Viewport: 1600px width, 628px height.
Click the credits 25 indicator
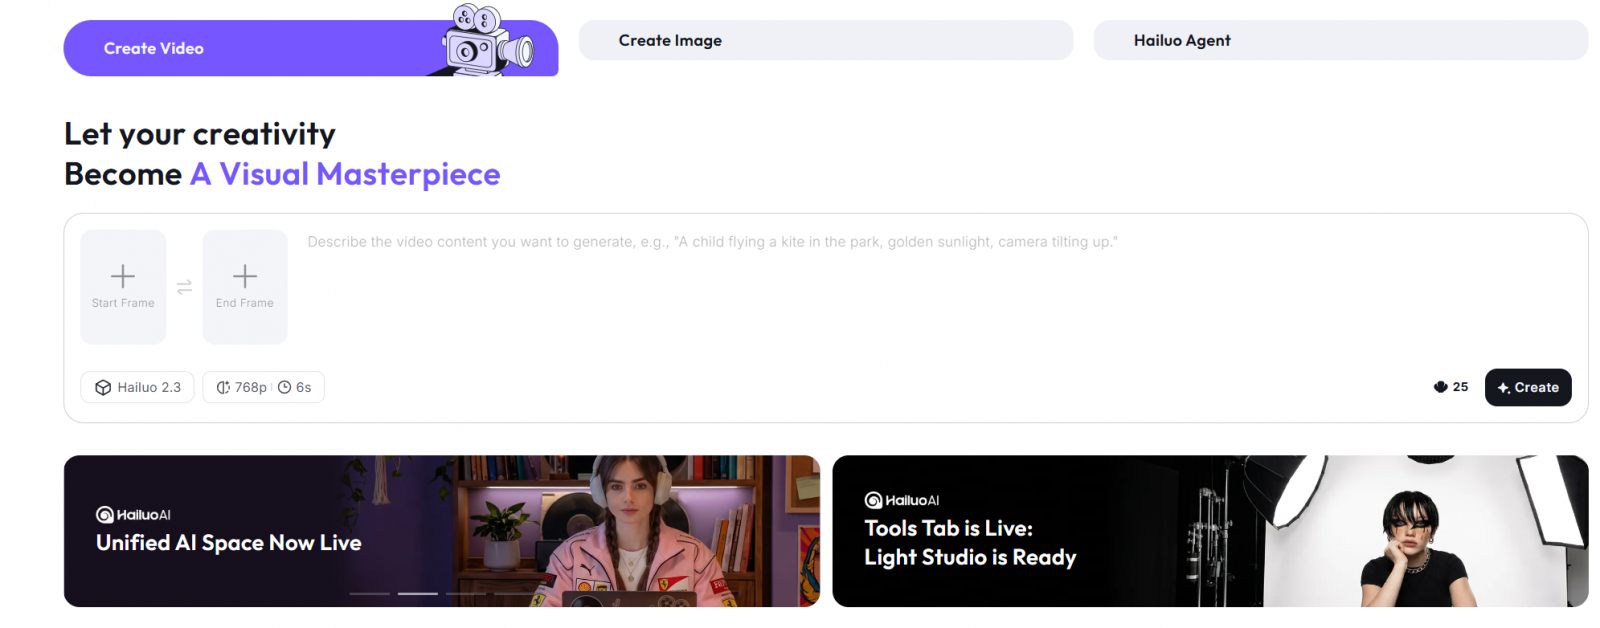click(1451, 387)
